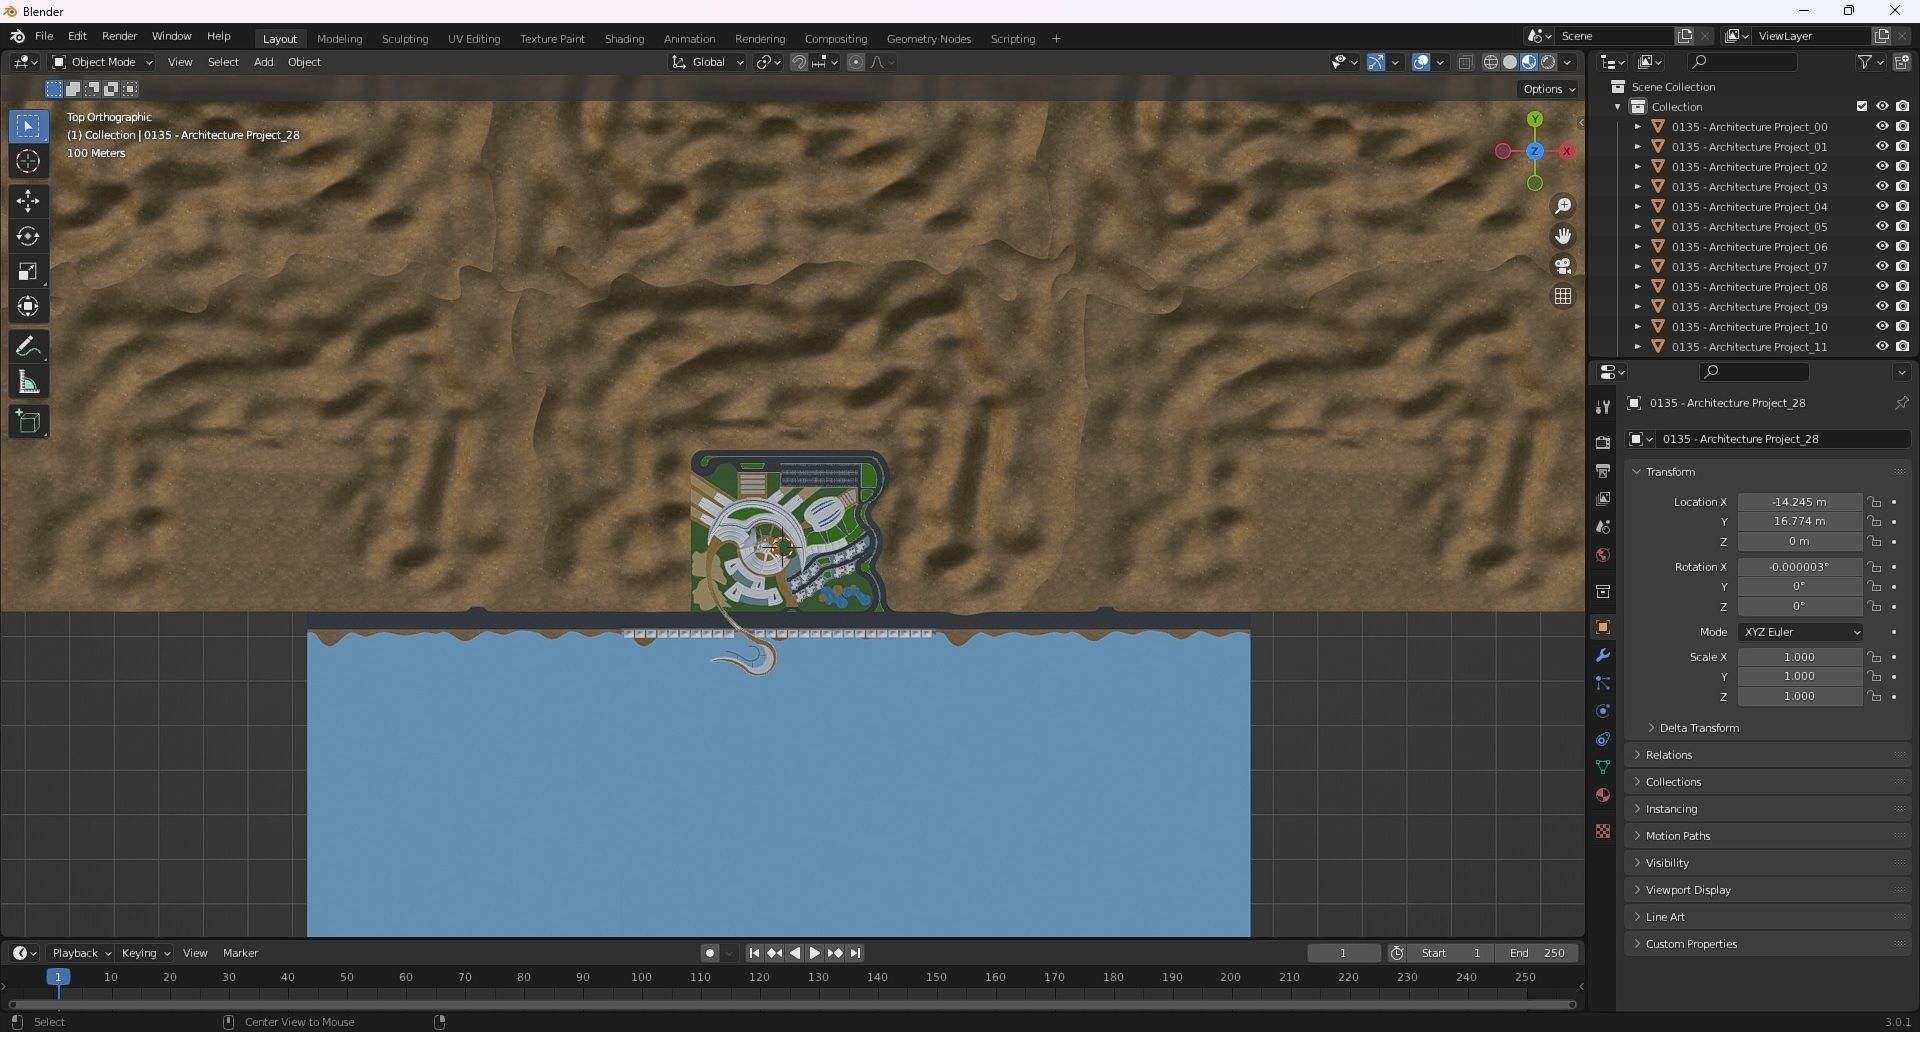Activate the Scale tool
Screen dimensions: 1920x1040
click(x=28, y=272)
